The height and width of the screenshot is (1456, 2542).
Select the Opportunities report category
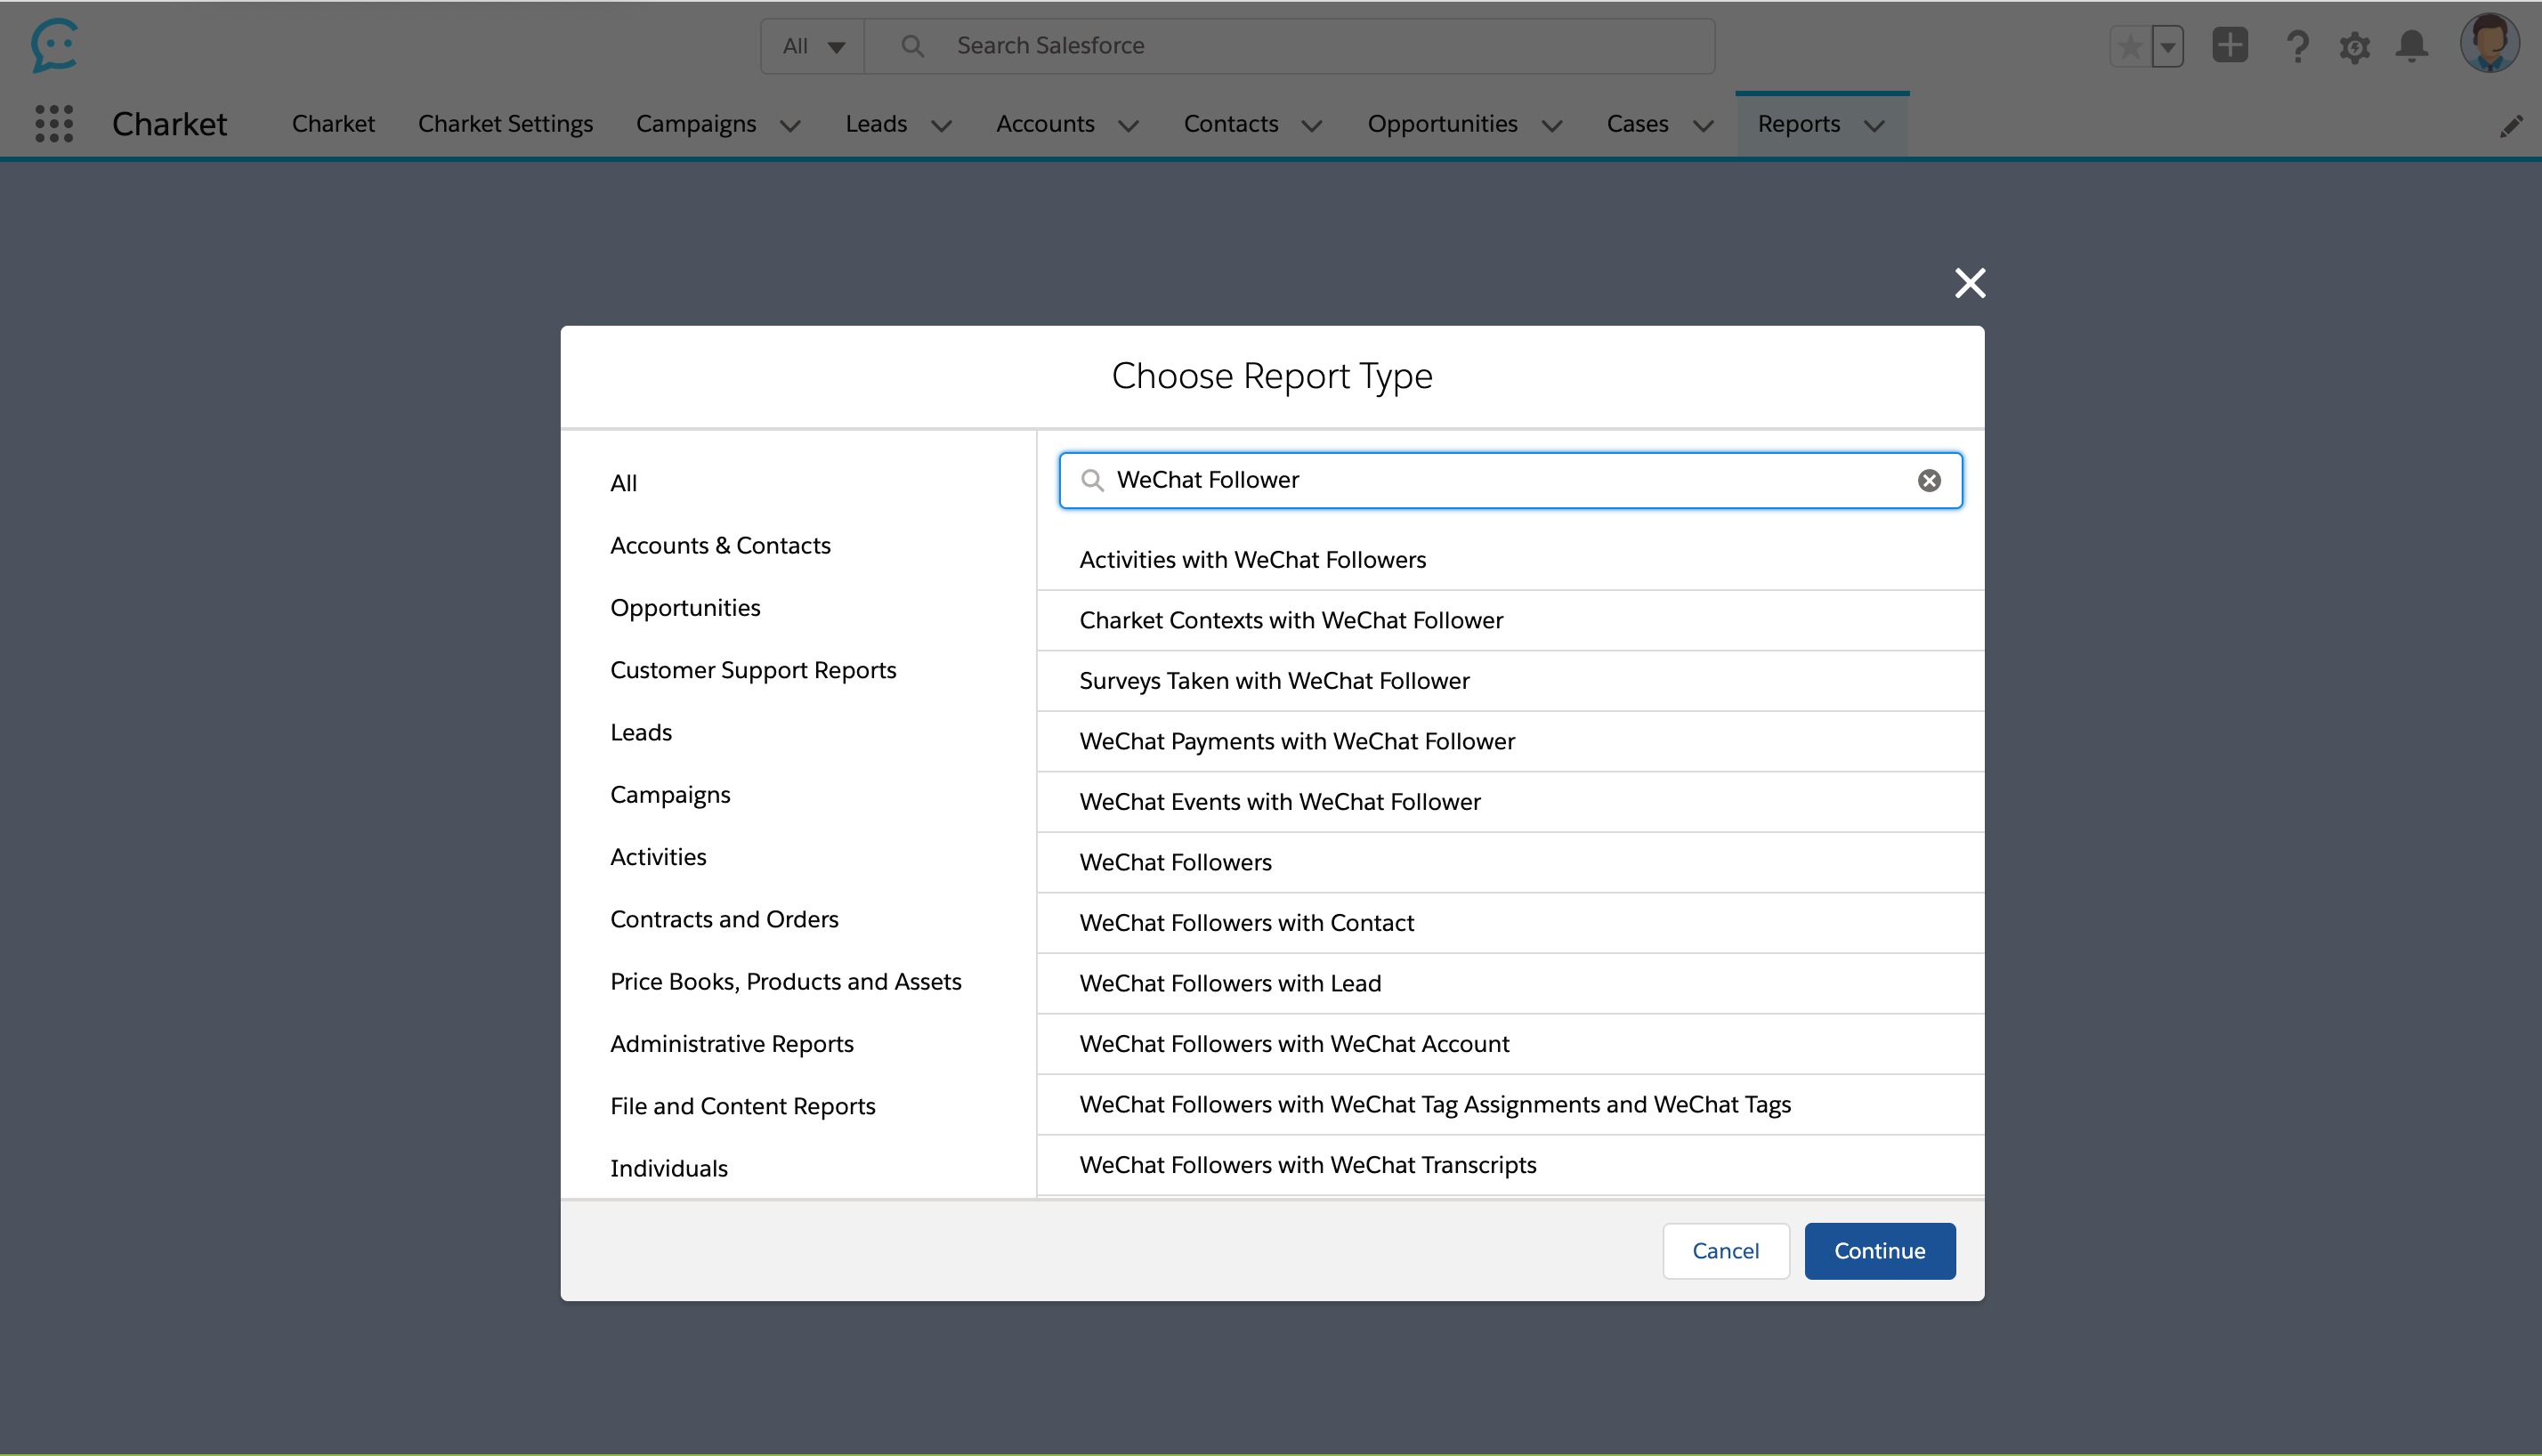(685, 608)
